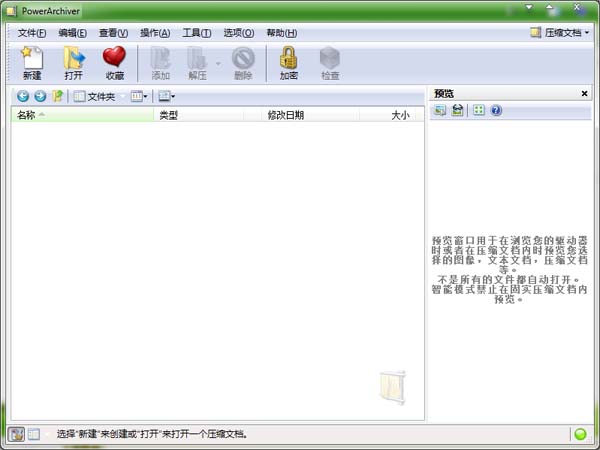This screenshot has width=600, height=450.
Task: Open the view style dropdown next to 文件夹
Action: click(139, 96)
